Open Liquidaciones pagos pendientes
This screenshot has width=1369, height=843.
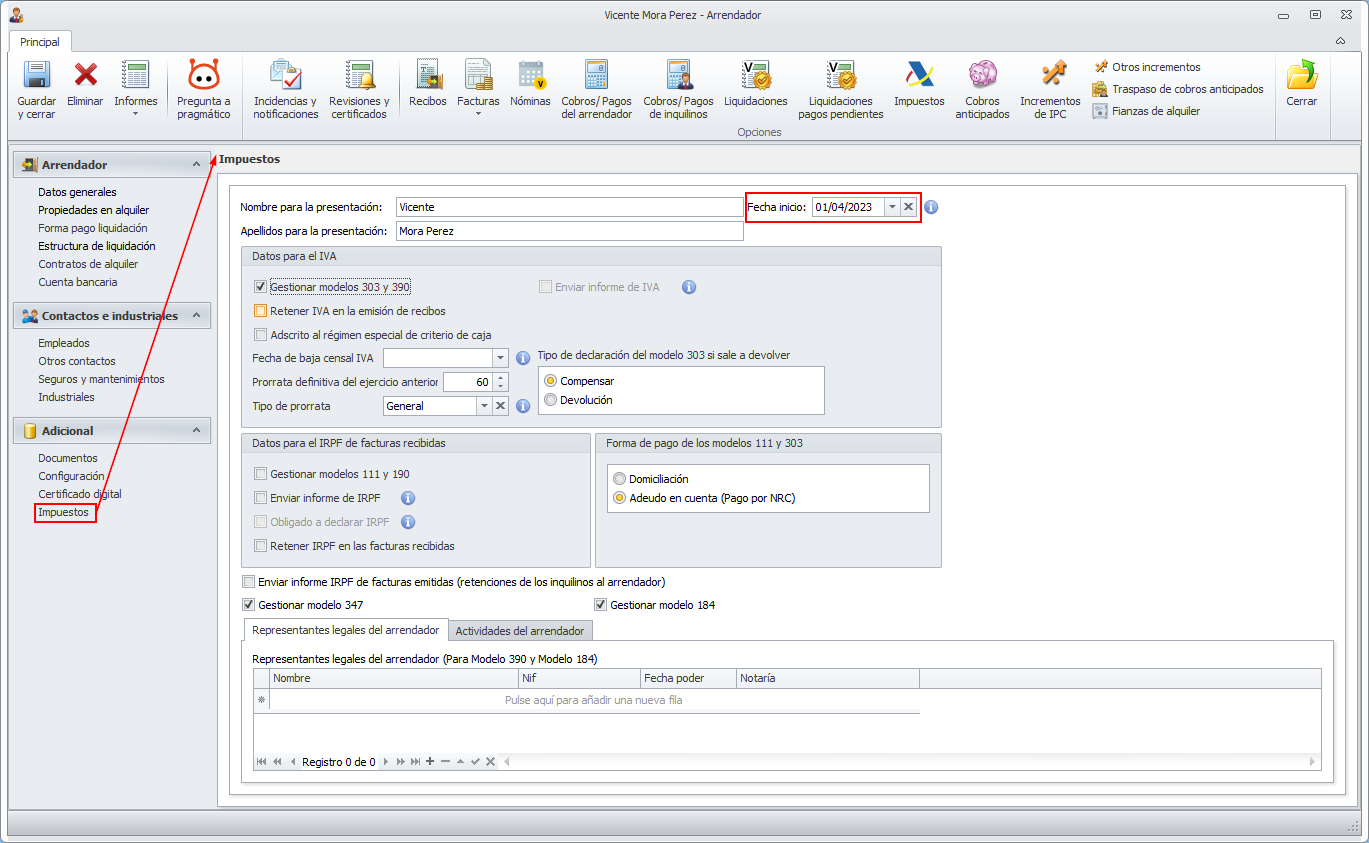point(840,75)
